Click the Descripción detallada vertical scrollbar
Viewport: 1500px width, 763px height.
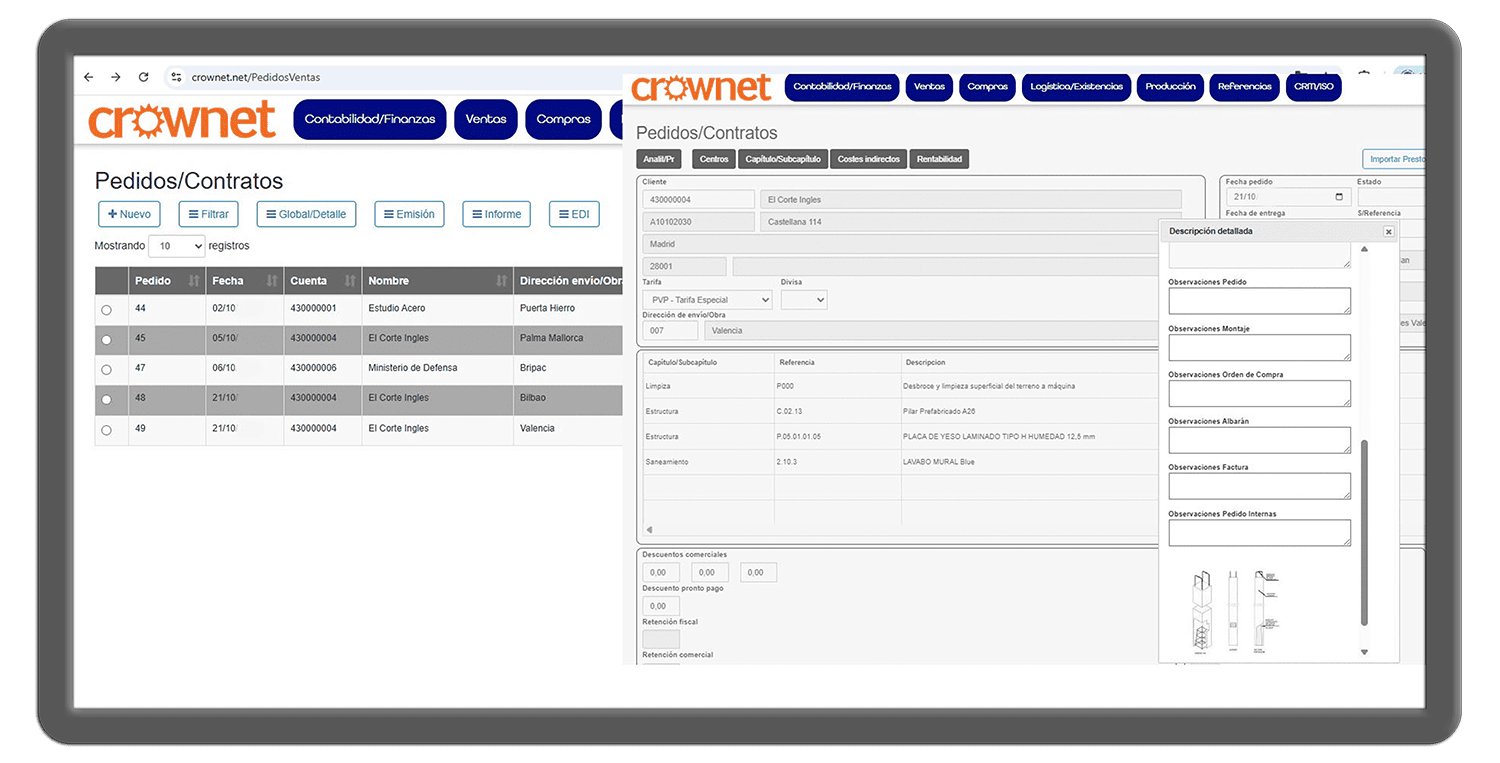tap(1364, 530)
